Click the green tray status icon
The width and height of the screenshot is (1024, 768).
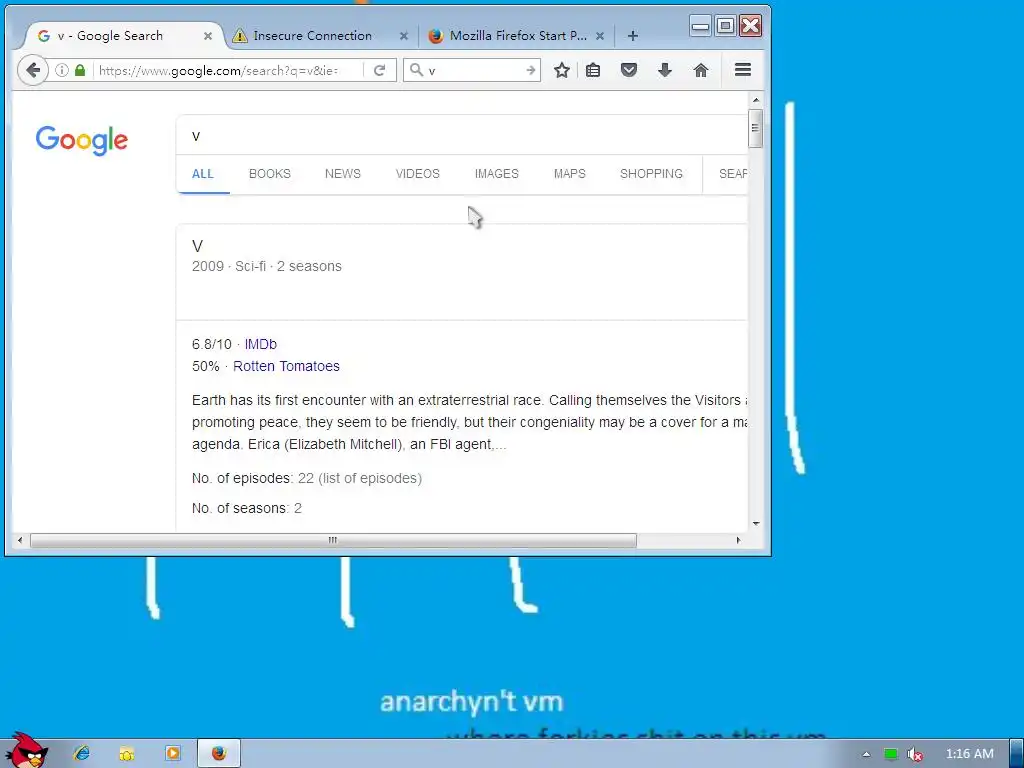click(x=890, y=754)
